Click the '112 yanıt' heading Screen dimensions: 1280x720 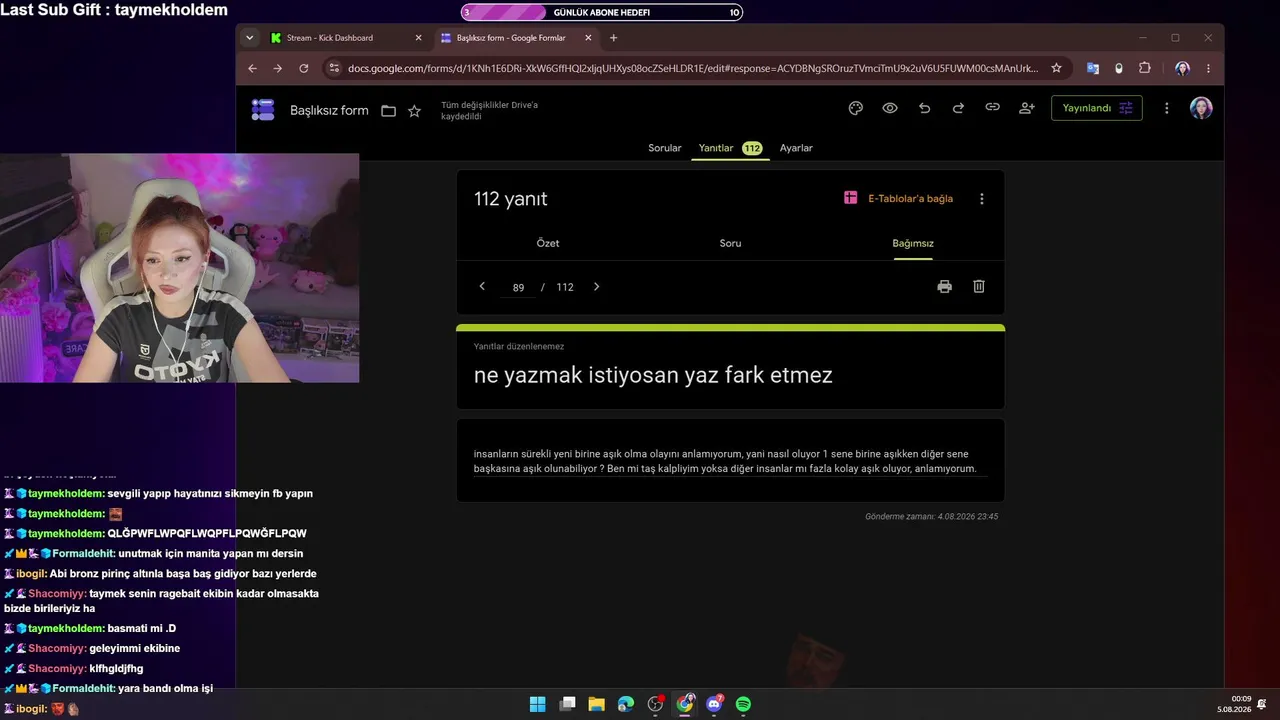point(511,199)
